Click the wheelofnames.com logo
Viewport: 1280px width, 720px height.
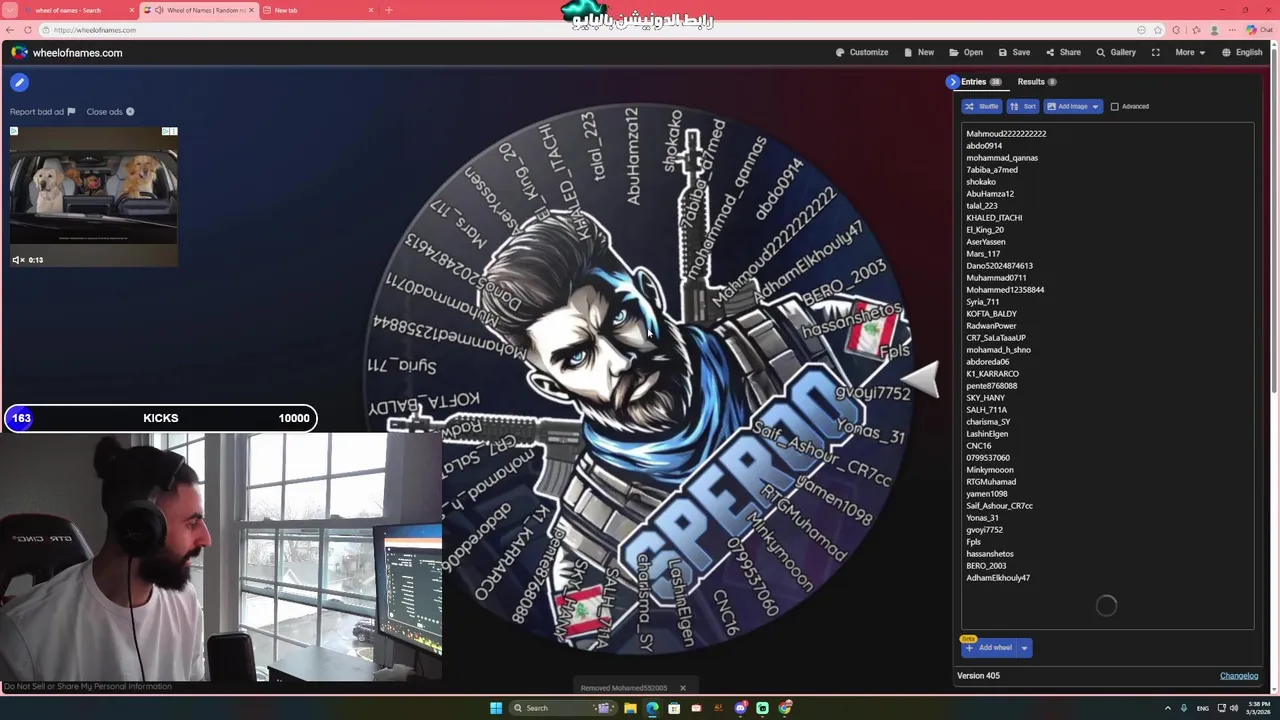coord(67,53)
